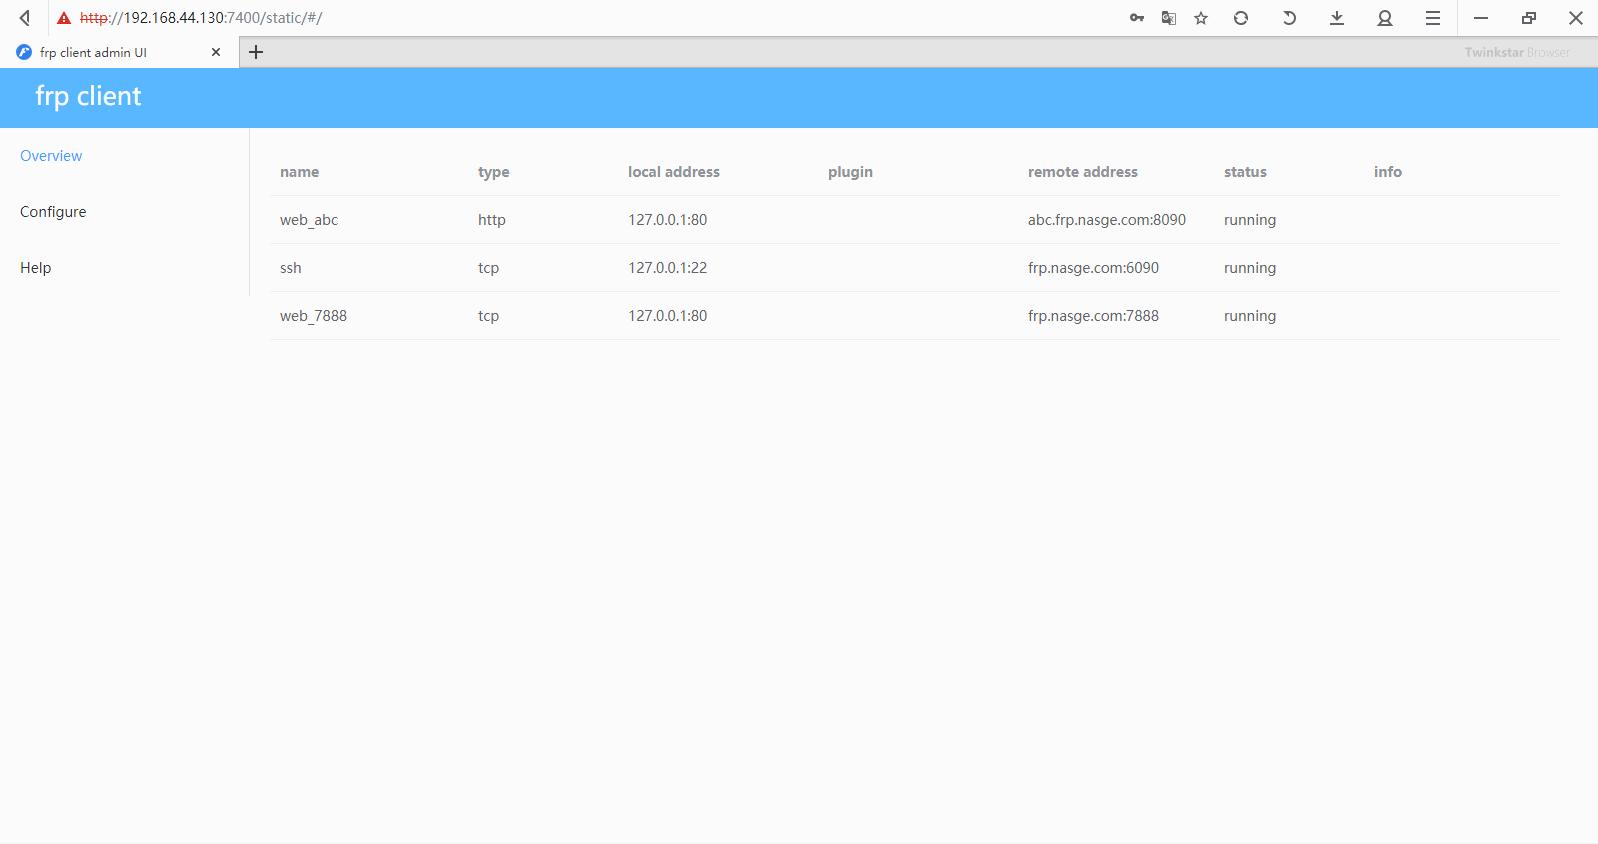Open the user account icon
Screen dimensions: 1598x844
[1385, 18]
